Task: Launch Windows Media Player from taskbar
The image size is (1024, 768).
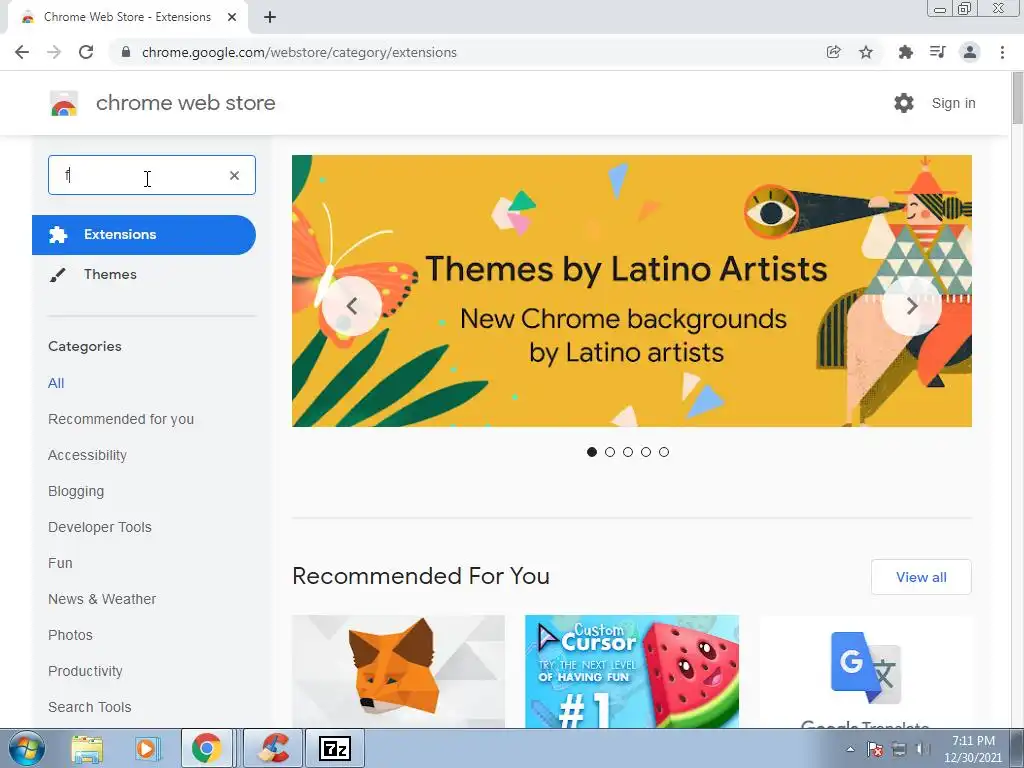Action: click(148, 748)
